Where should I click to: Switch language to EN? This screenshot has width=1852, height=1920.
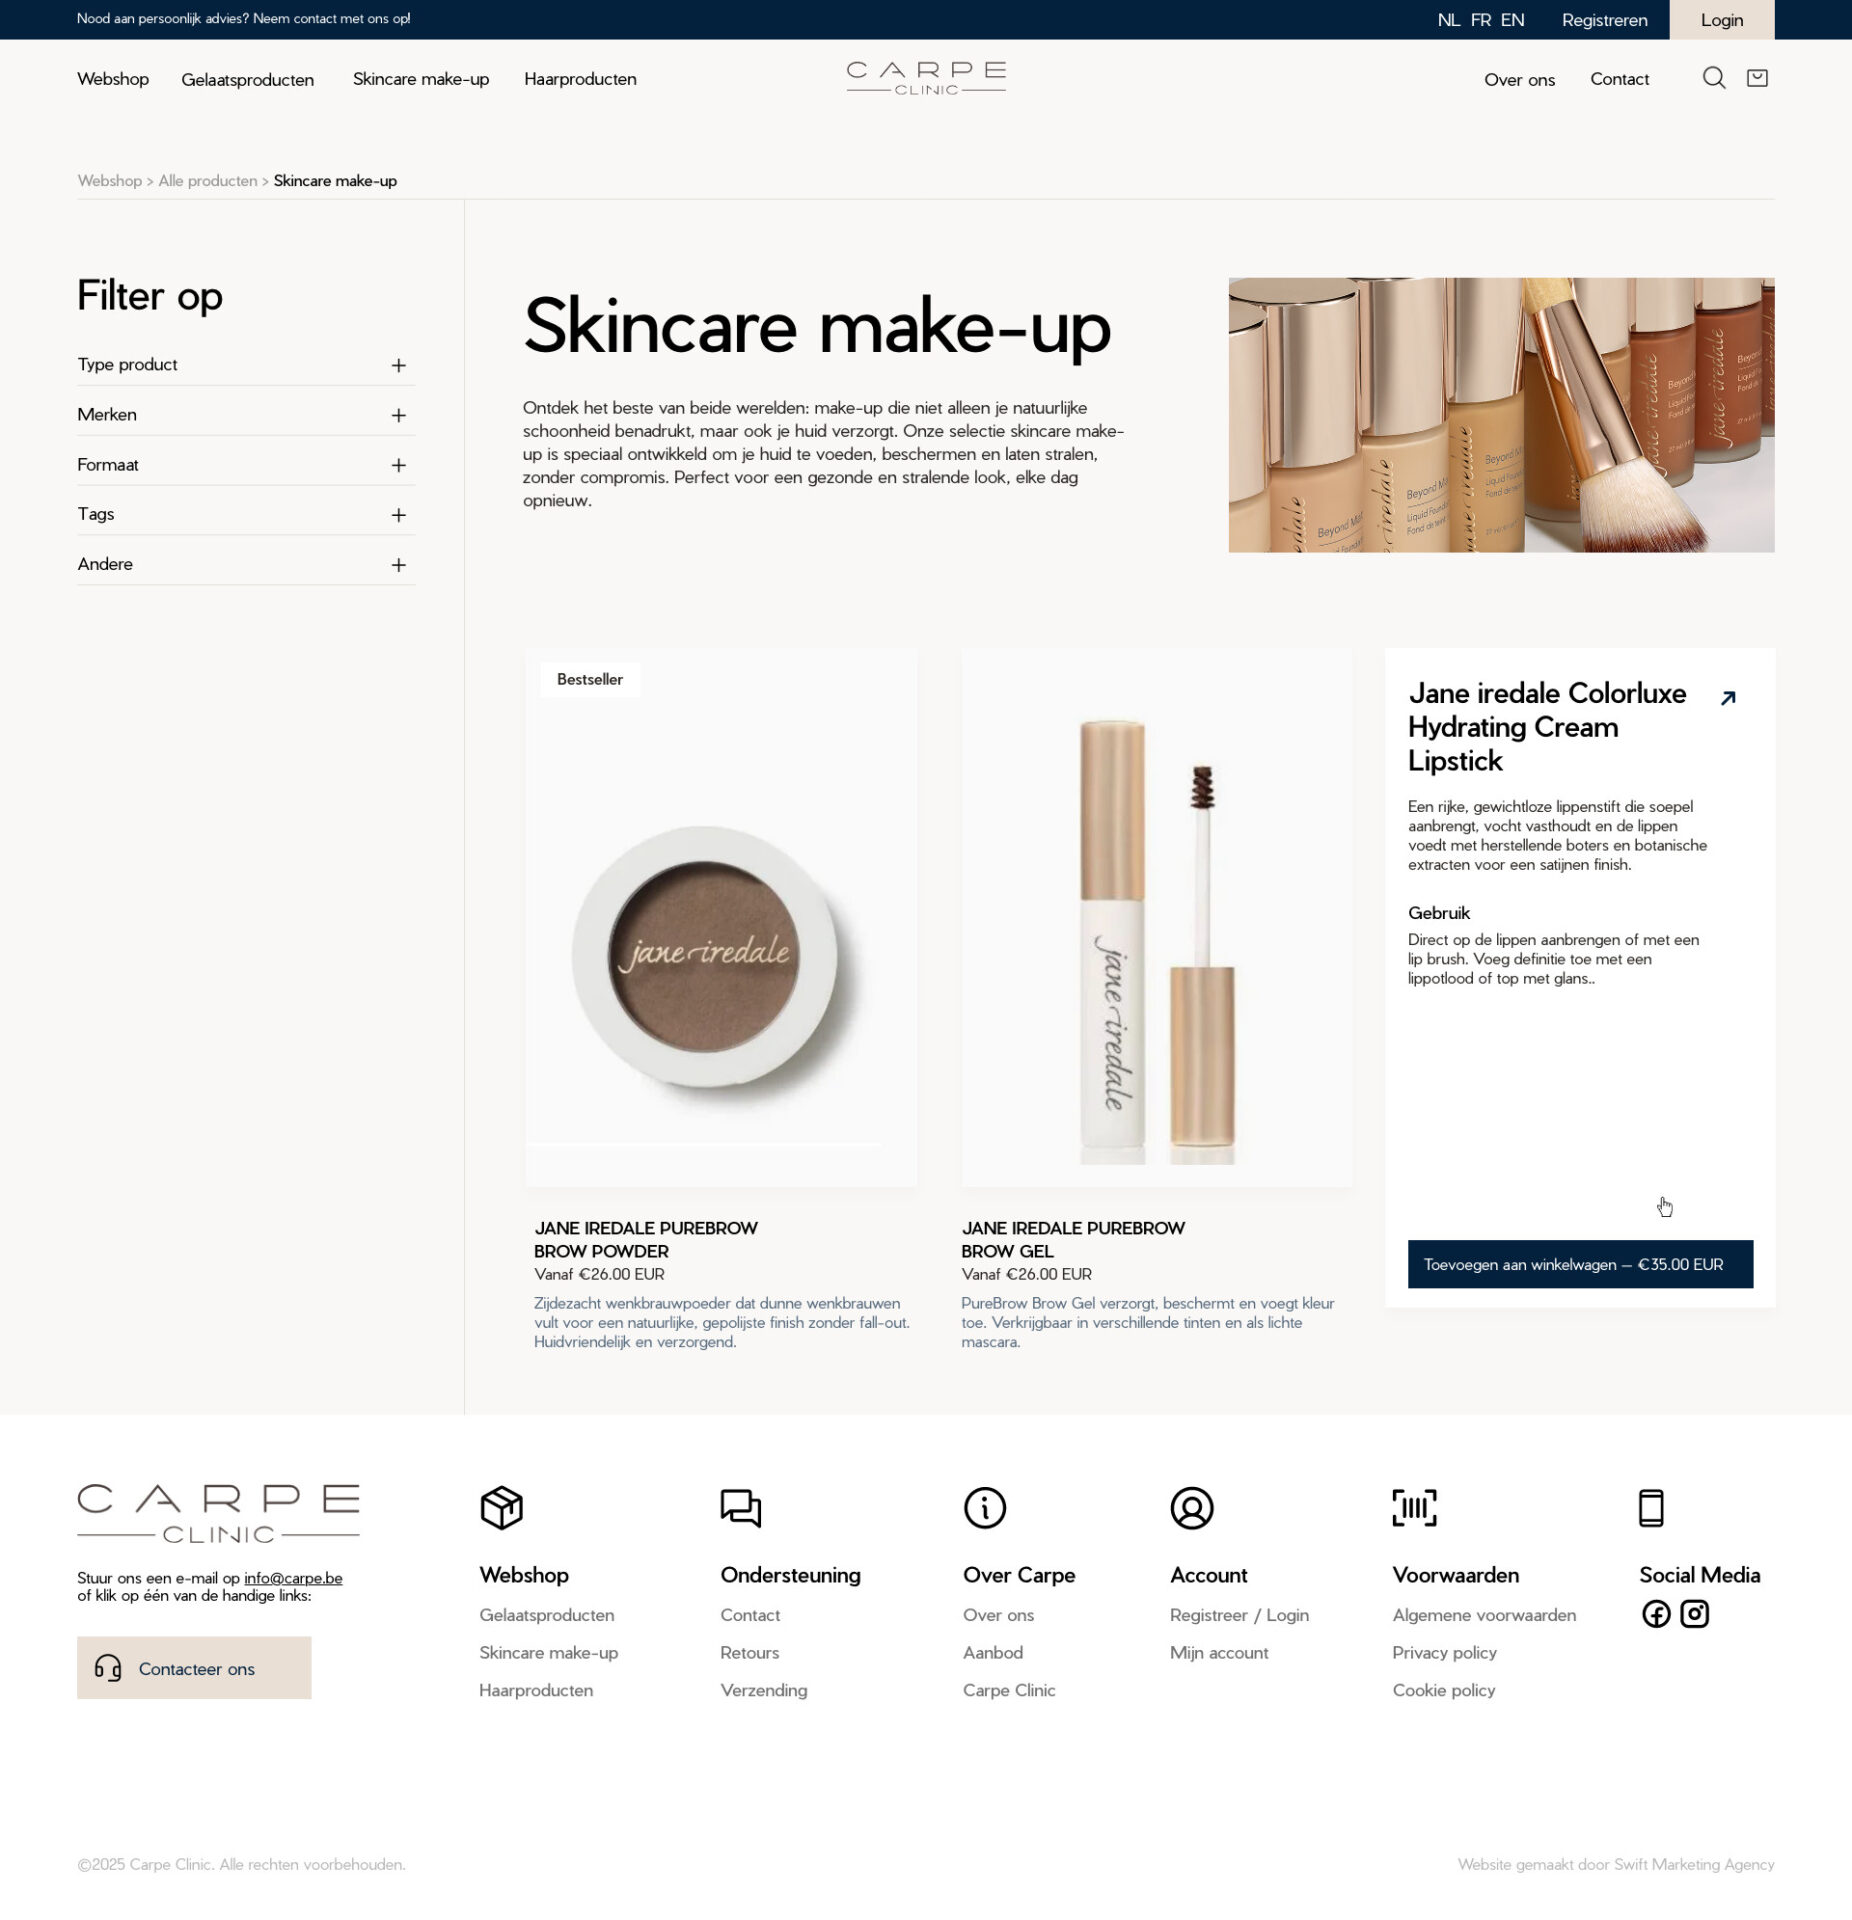(x=1512, y=20)
